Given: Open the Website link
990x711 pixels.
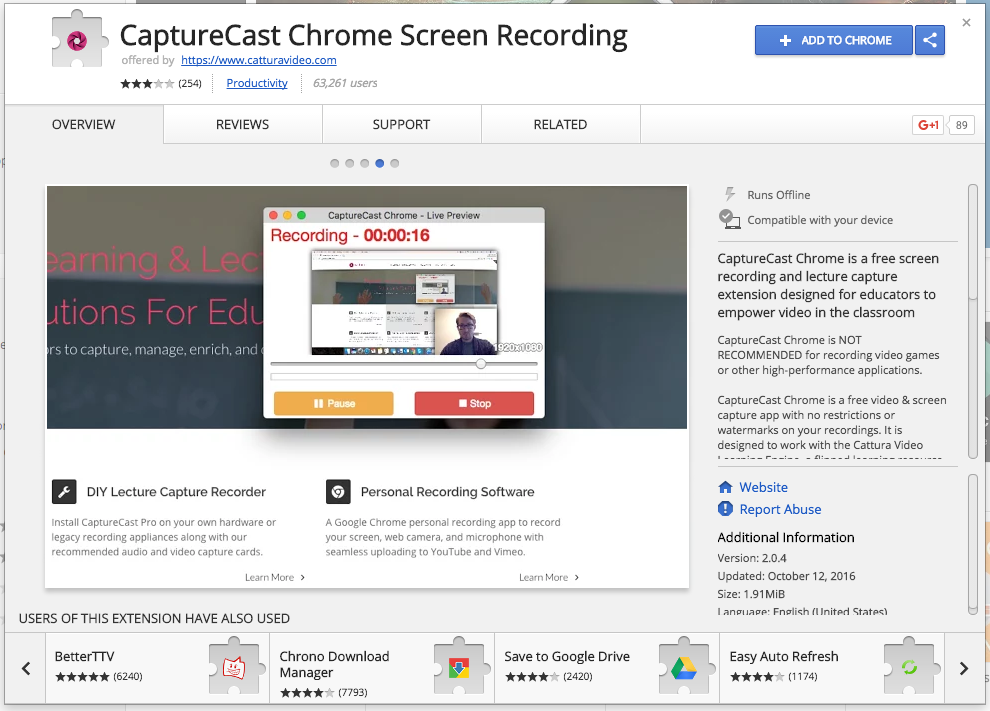Looking at the screenshot, I should coord(763,487).
